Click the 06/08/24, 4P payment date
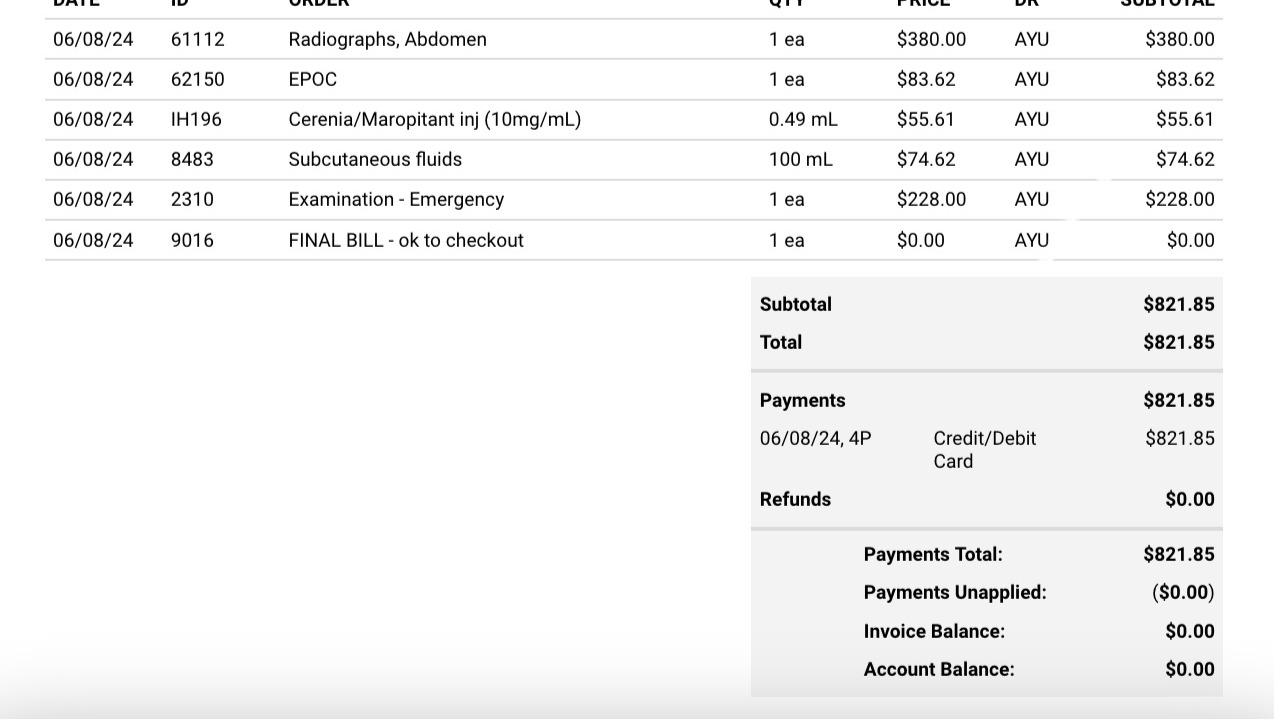The height and width of the screenshot is (719, 1274). pyautogui.click(x=815, y=439)
